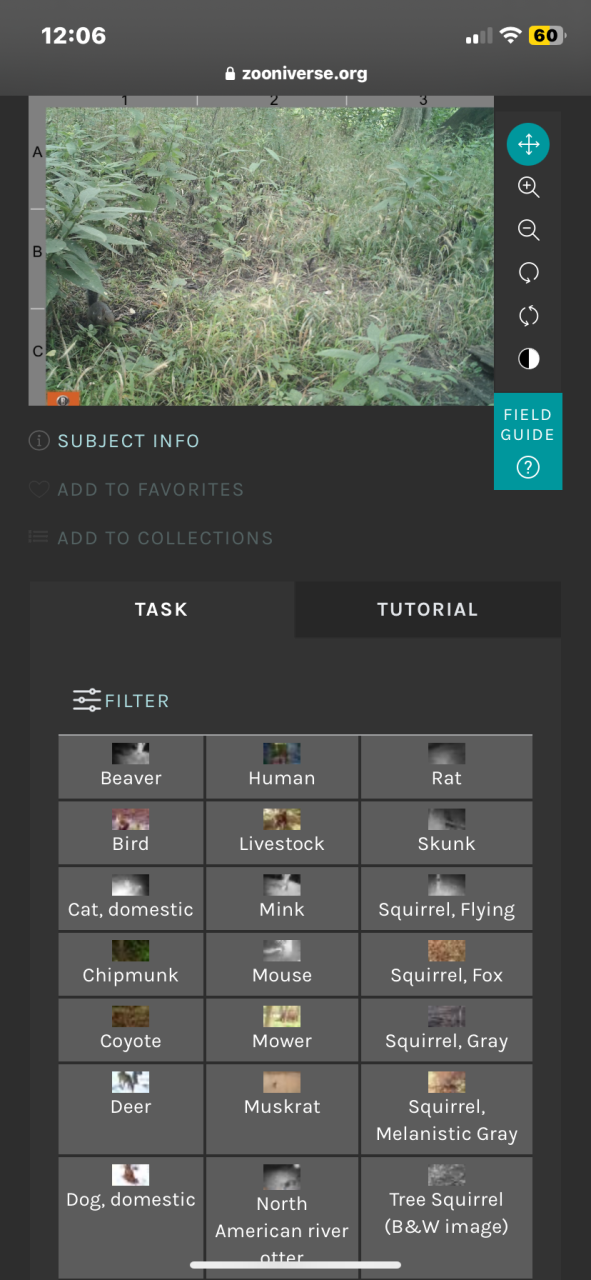Rotate the subject image
This screenshot has width=591, height=1280.
click(x=528, y=273)
